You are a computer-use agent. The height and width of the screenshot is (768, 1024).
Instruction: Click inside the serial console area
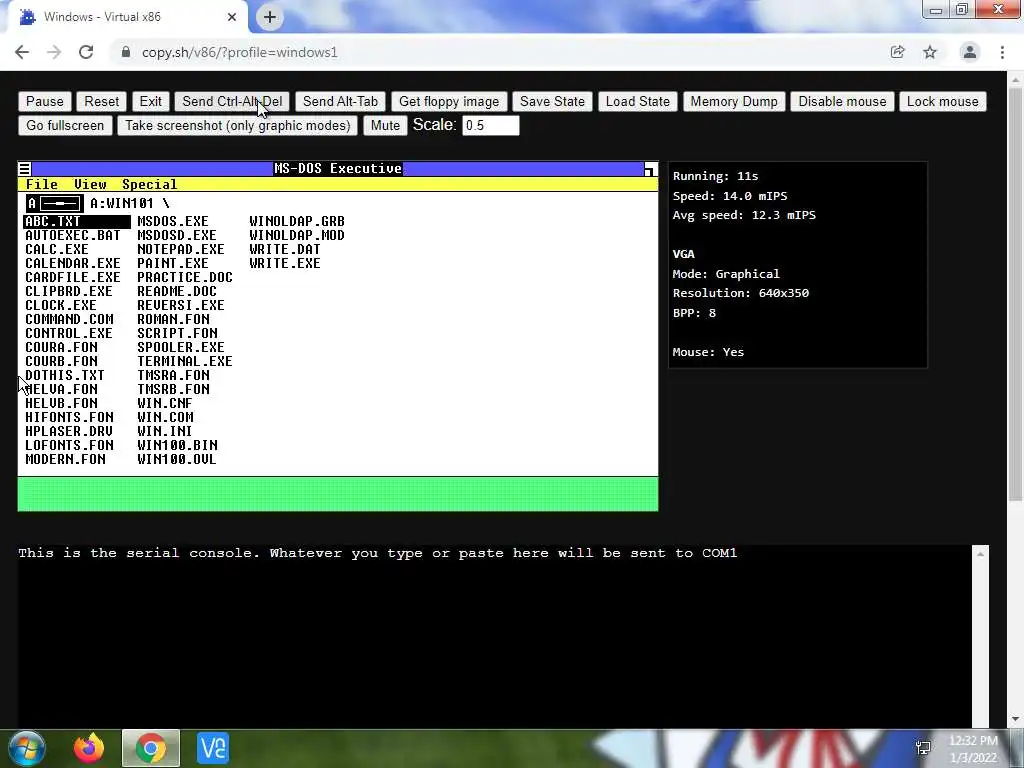(494, 636)
